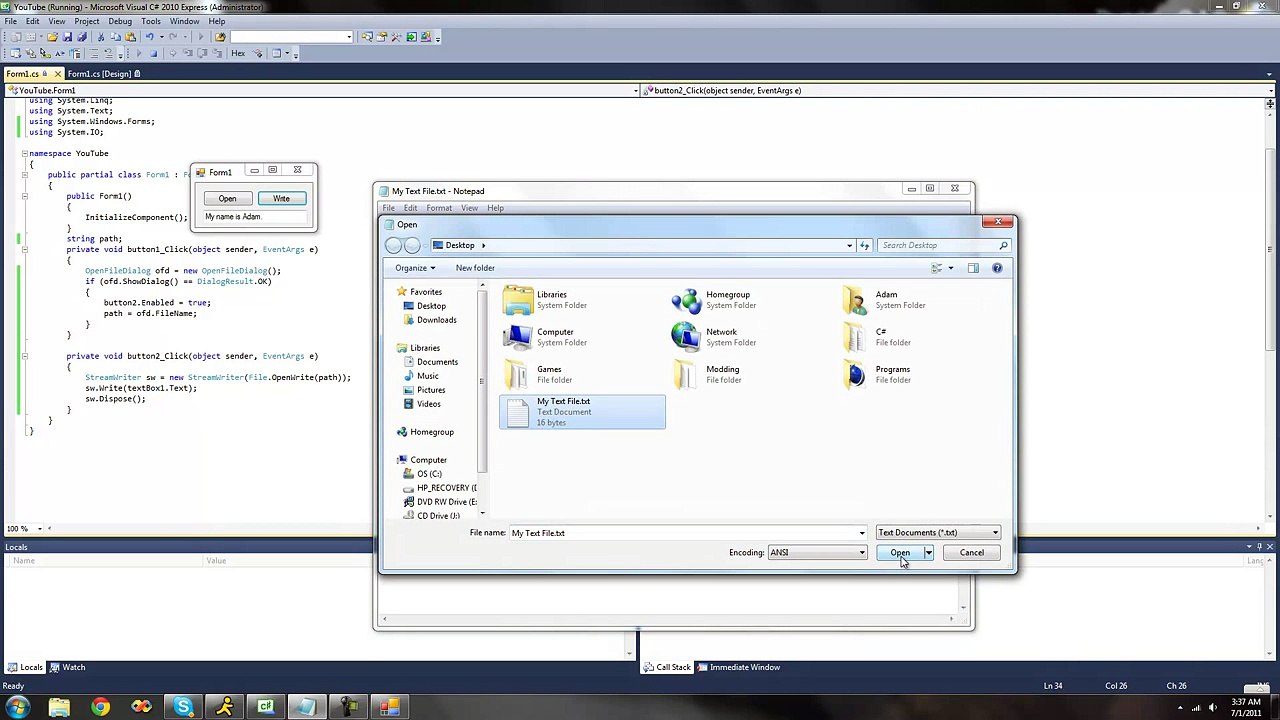Click Copy icon in Visual C# toolbar

116,37
